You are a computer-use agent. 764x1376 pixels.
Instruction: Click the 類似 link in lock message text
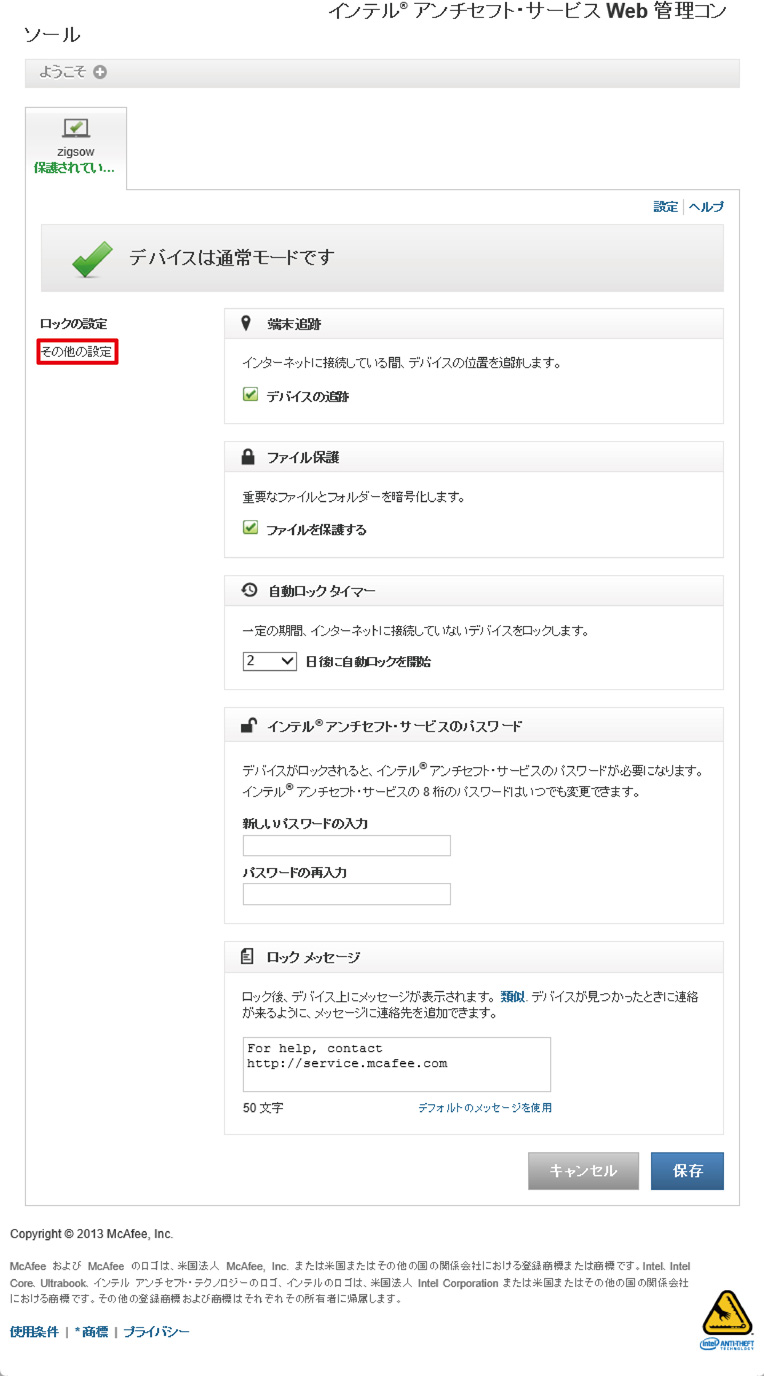point(512,997)
